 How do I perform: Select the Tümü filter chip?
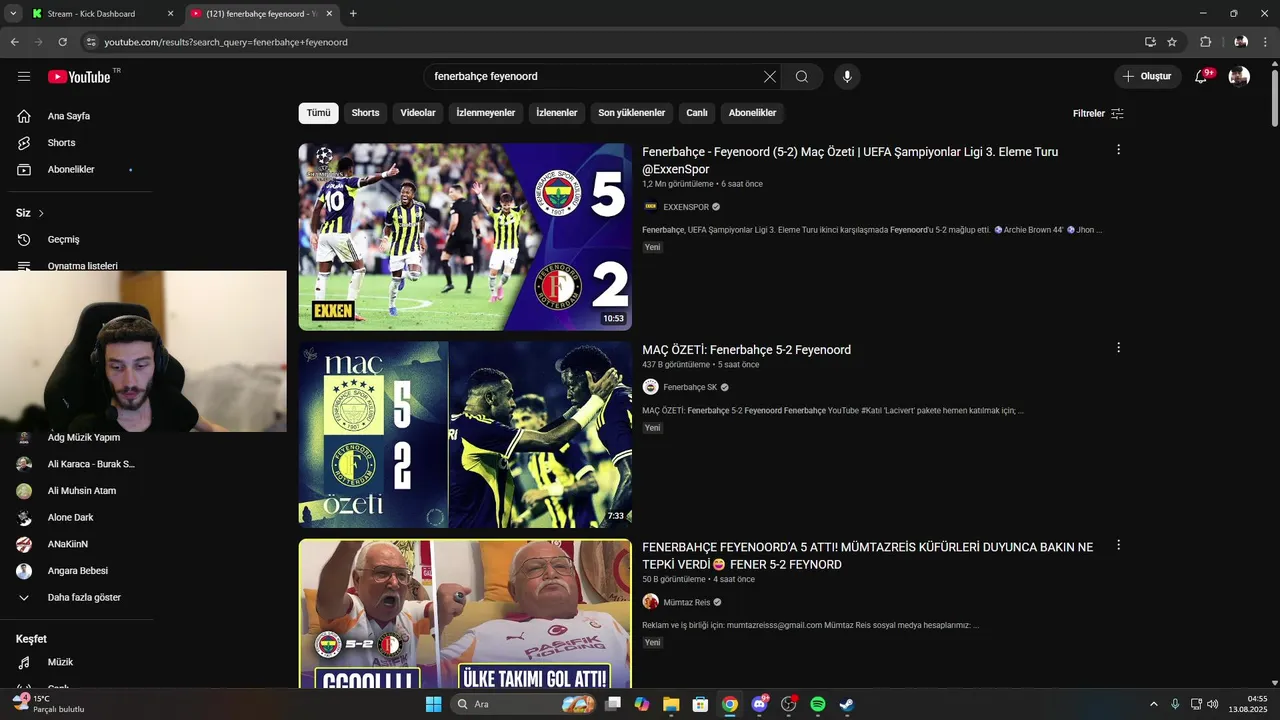318,113
